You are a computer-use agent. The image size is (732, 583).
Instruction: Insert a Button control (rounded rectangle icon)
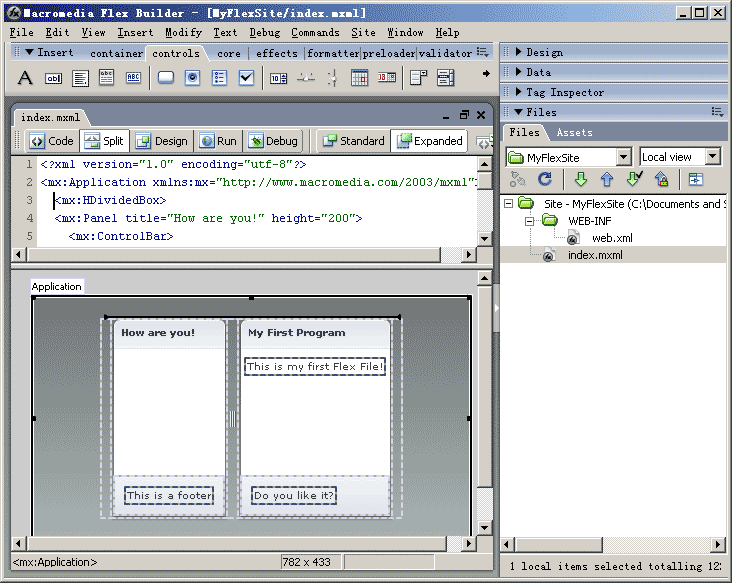[166, 77]
